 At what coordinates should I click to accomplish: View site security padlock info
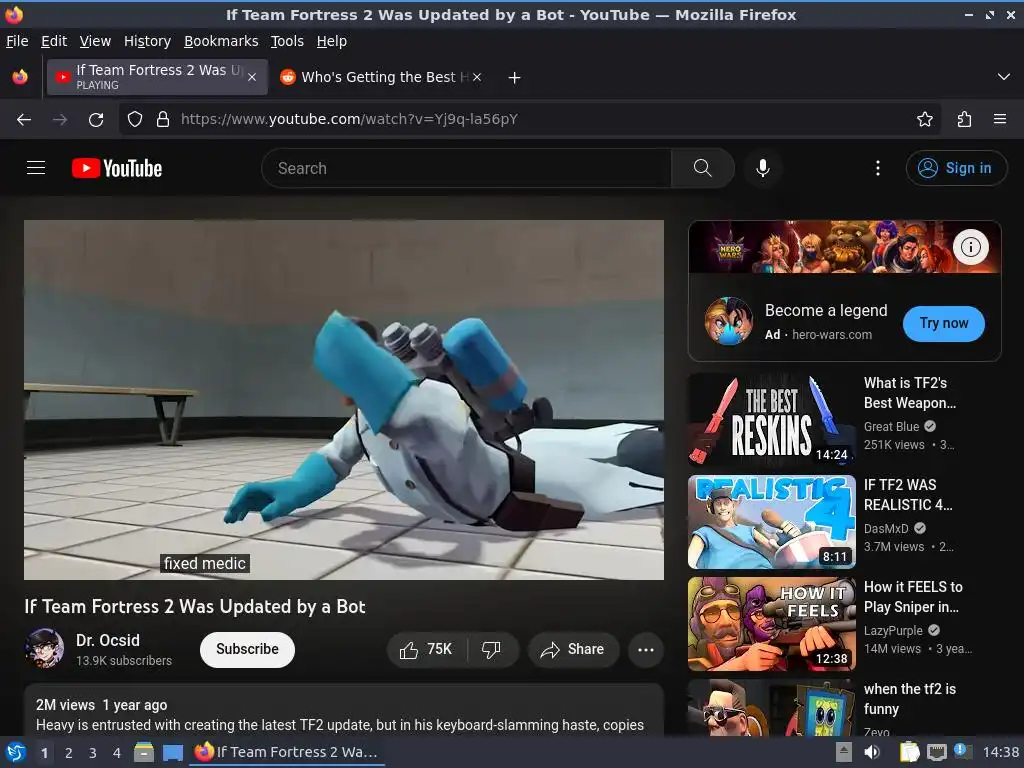tap(163, 119)
